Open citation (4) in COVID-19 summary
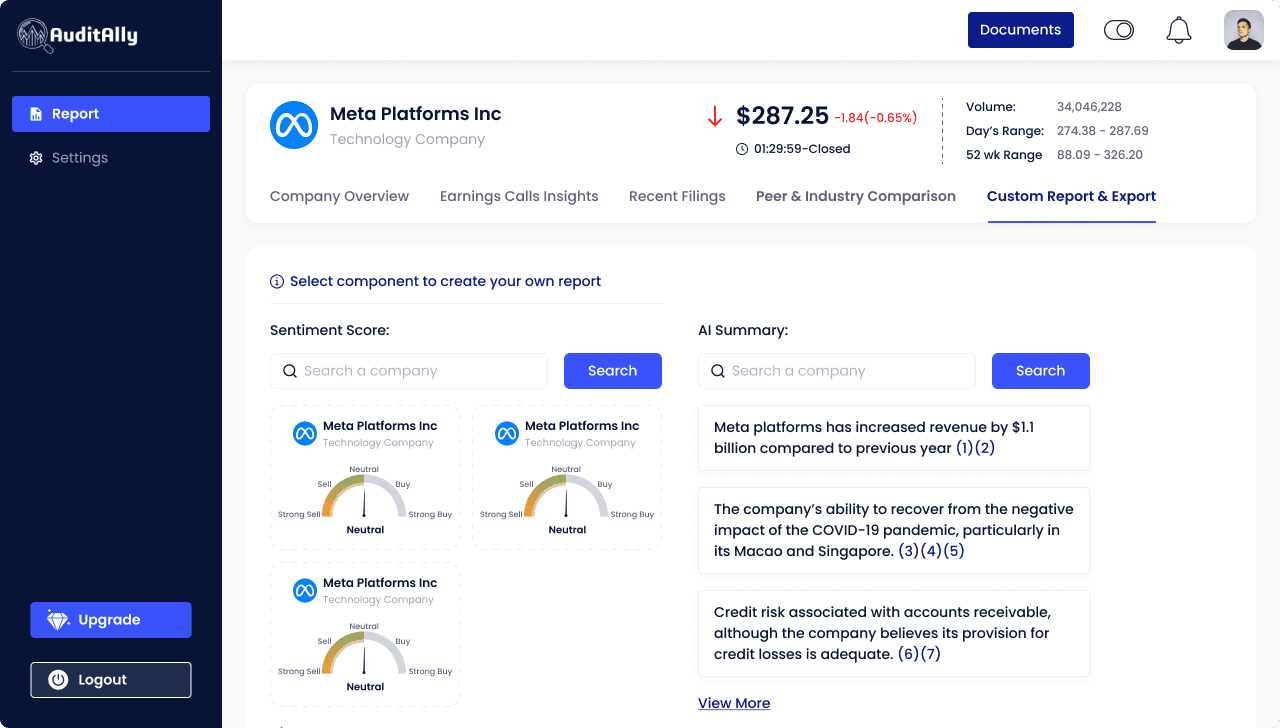The height and width of the screenshot is (728, 1280). (932, 551)
